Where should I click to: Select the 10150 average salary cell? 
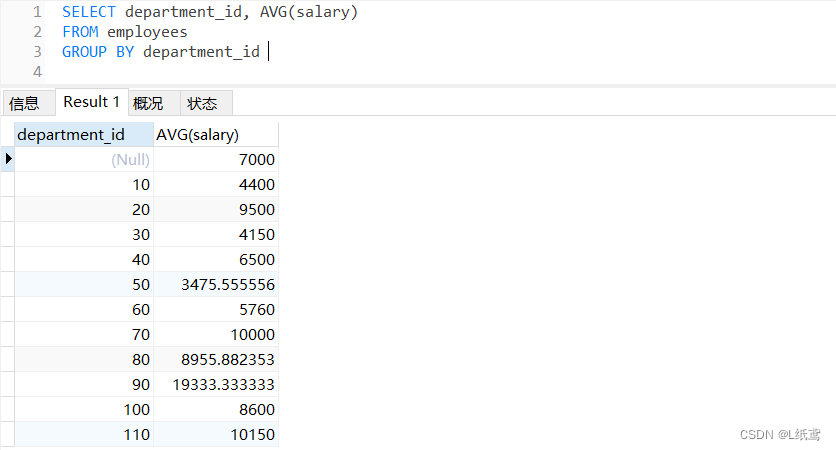(216, 435)
